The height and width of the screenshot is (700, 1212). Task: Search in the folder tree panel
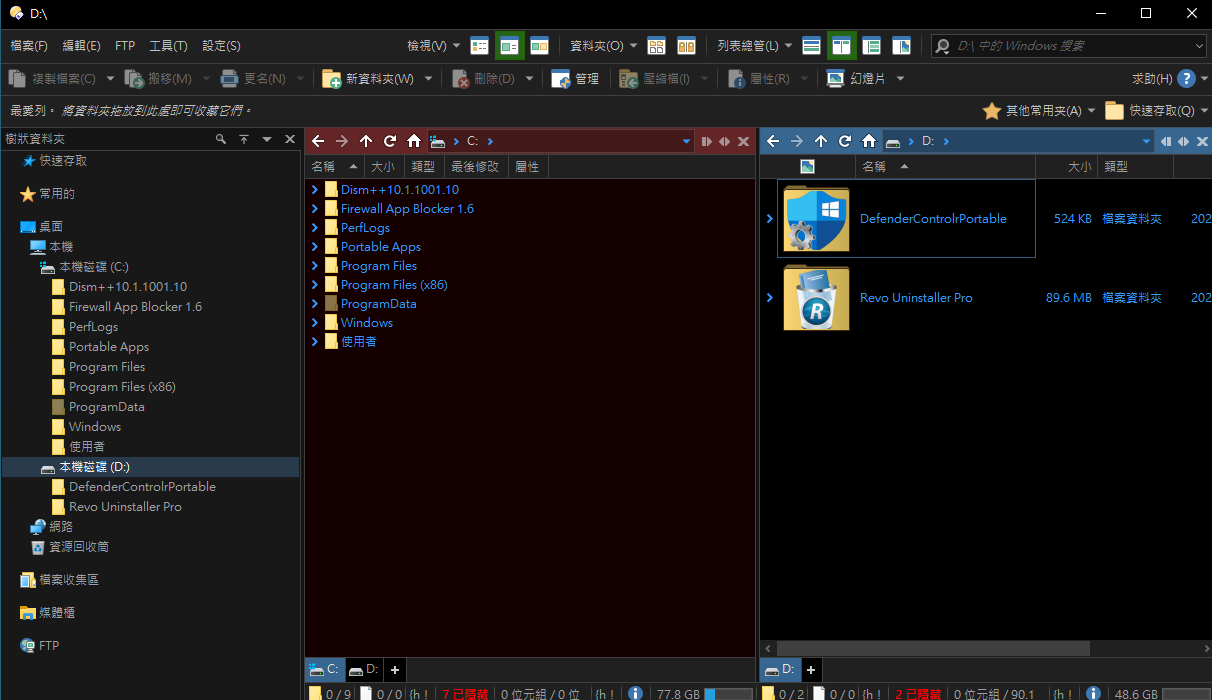(x=221, y=140)
